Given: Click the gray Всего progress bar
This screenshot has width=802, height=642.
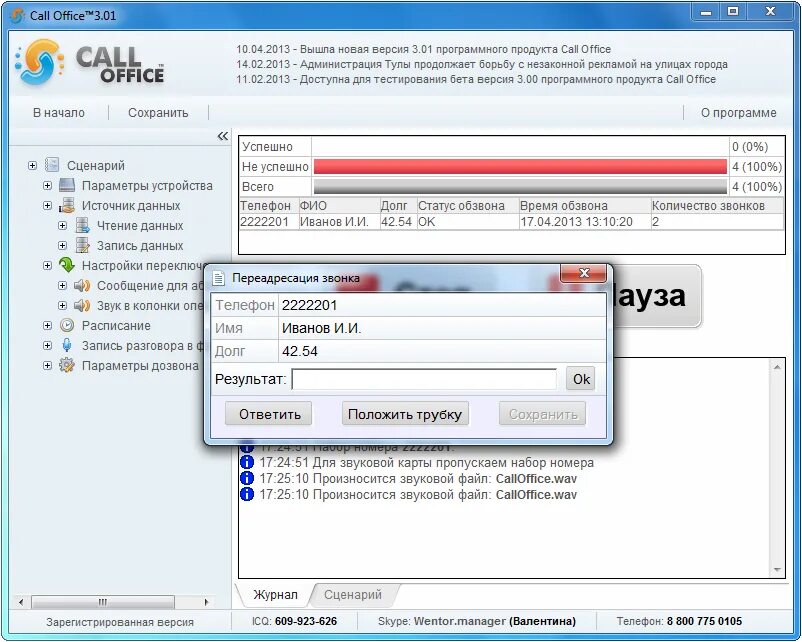Looking at the screenshot, I should 520,186.
